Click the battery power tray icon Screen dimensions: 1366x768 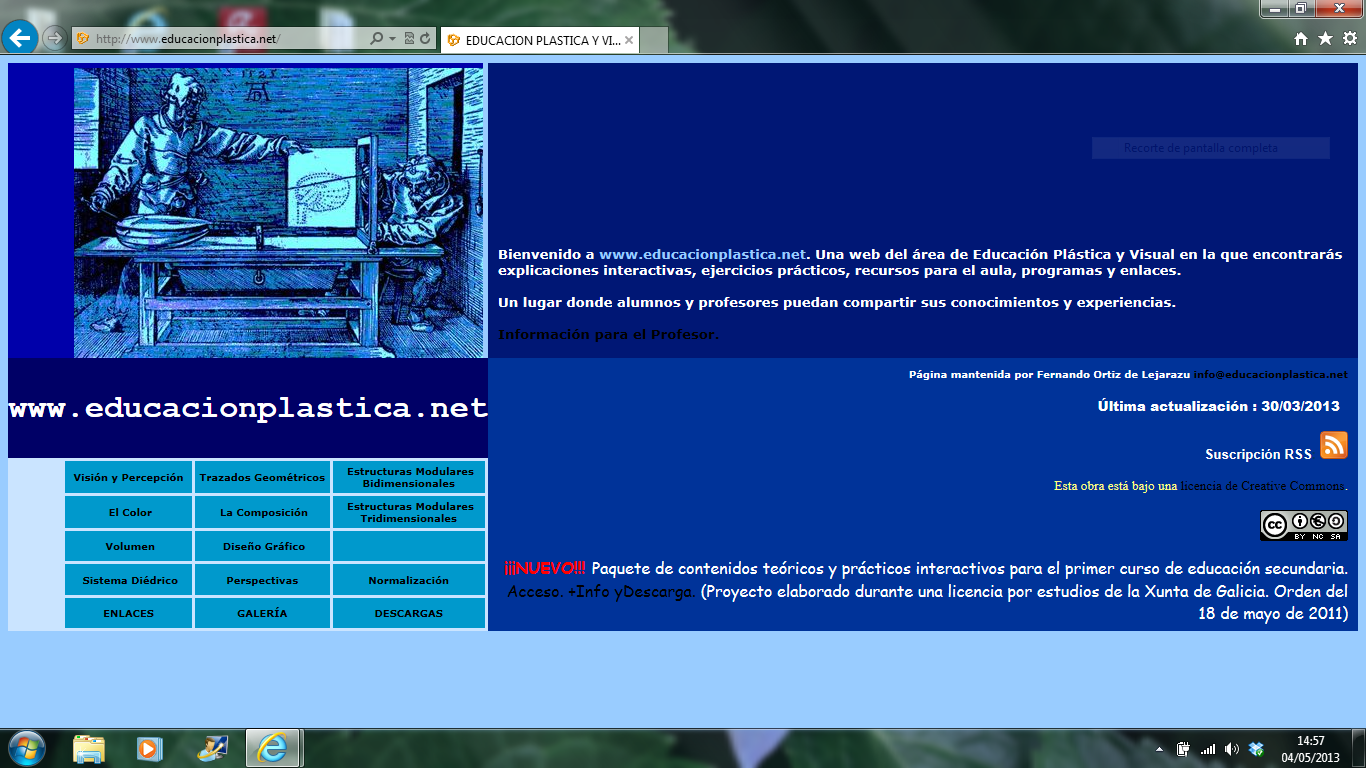[x=1183, y=749]
